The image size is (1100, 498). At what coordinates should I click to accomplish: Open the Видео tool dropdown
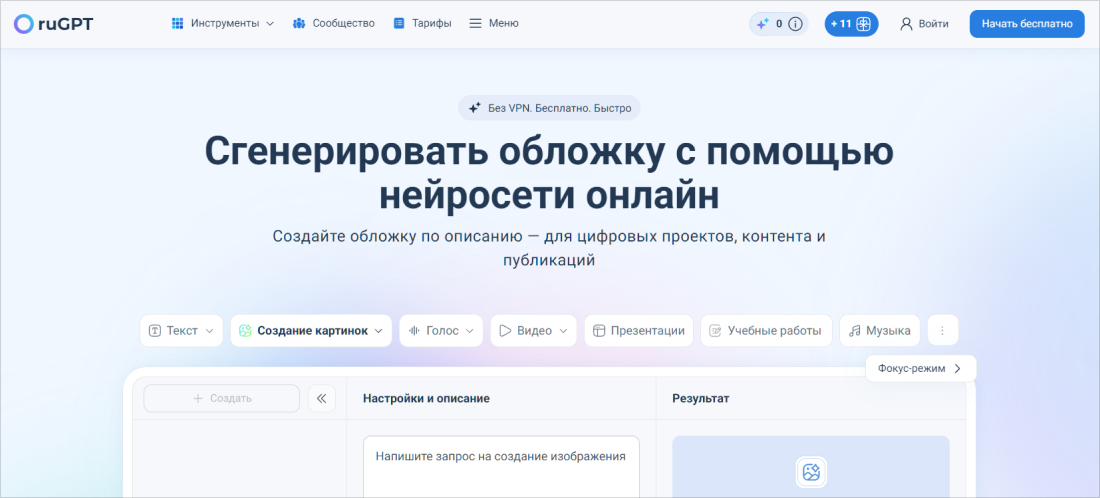[x=533, y=331]
